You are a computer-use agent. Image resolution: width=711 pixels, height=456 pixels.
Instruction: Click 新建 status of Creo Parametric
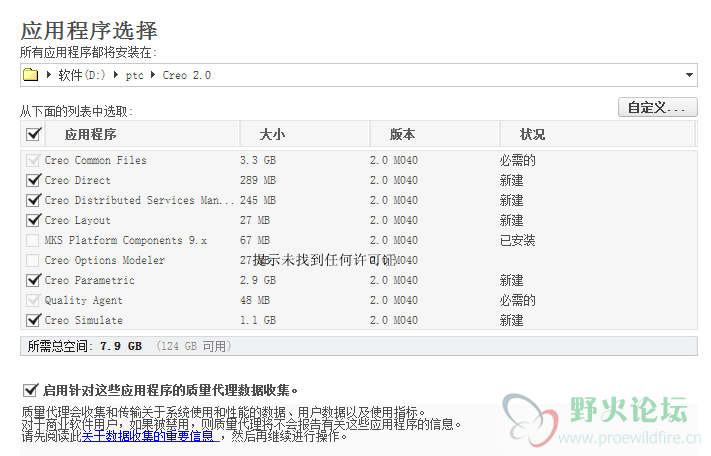pyautogui.click(x=511, y=280)
